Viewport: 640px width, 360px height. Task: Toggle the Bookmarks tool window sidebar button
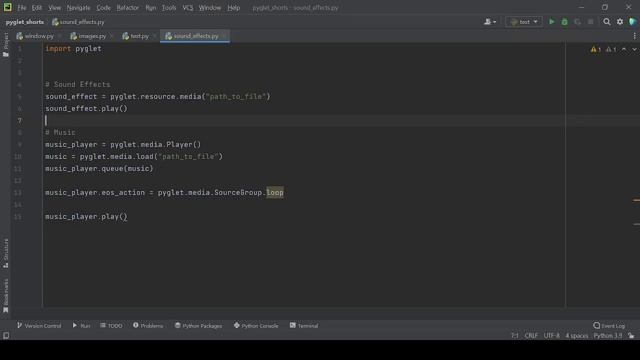point(6,296)
